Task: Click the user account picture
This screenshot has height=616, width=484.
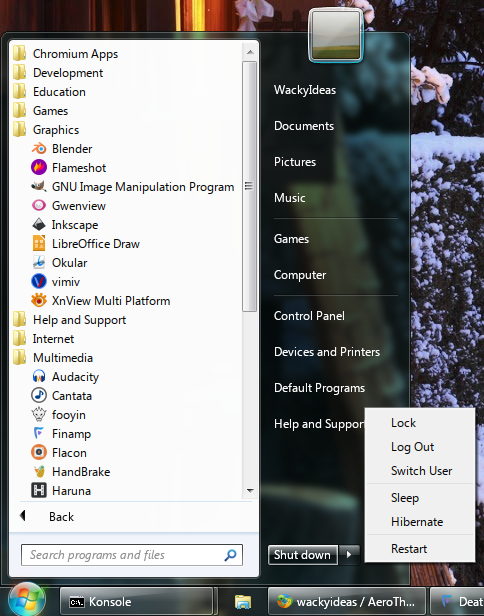Action: [x=336, y=35]
